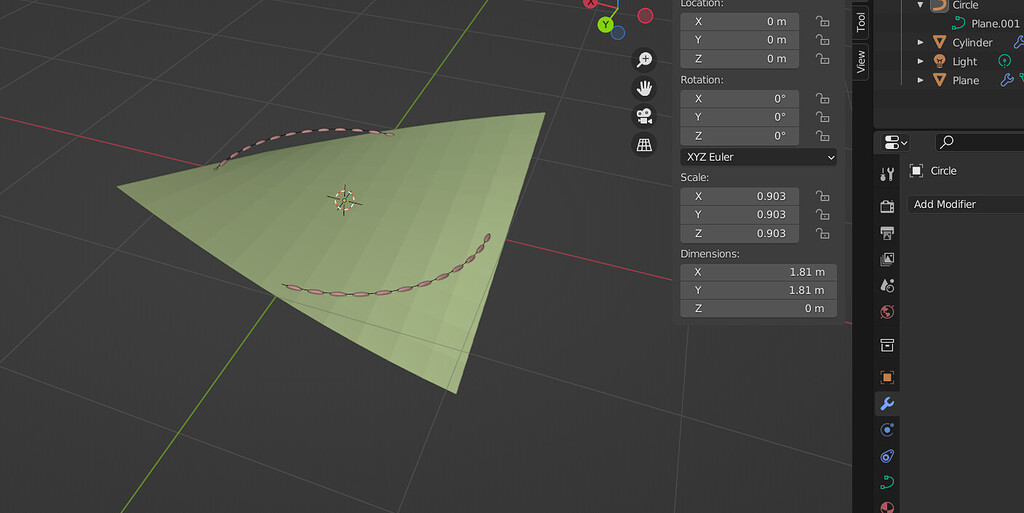This screenshot has width=1024, height=513.
Task: Open the Tool properties tab with screwdriver icon
Action: pos(887,174)
